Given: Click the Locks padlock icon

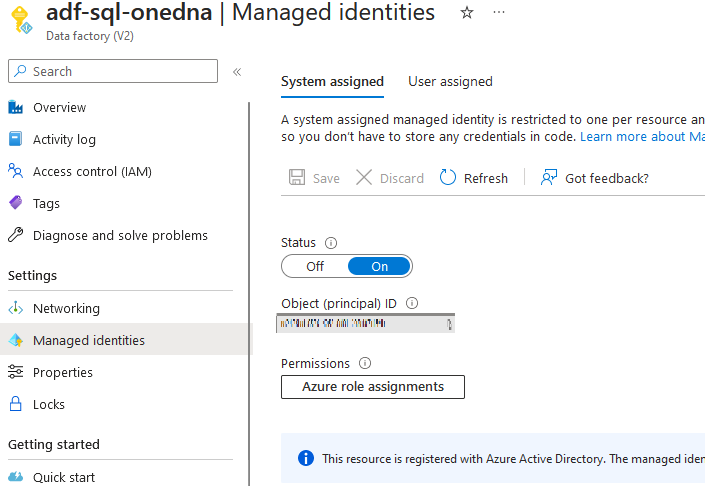Looking at the screenshot, I should (16, 404).
